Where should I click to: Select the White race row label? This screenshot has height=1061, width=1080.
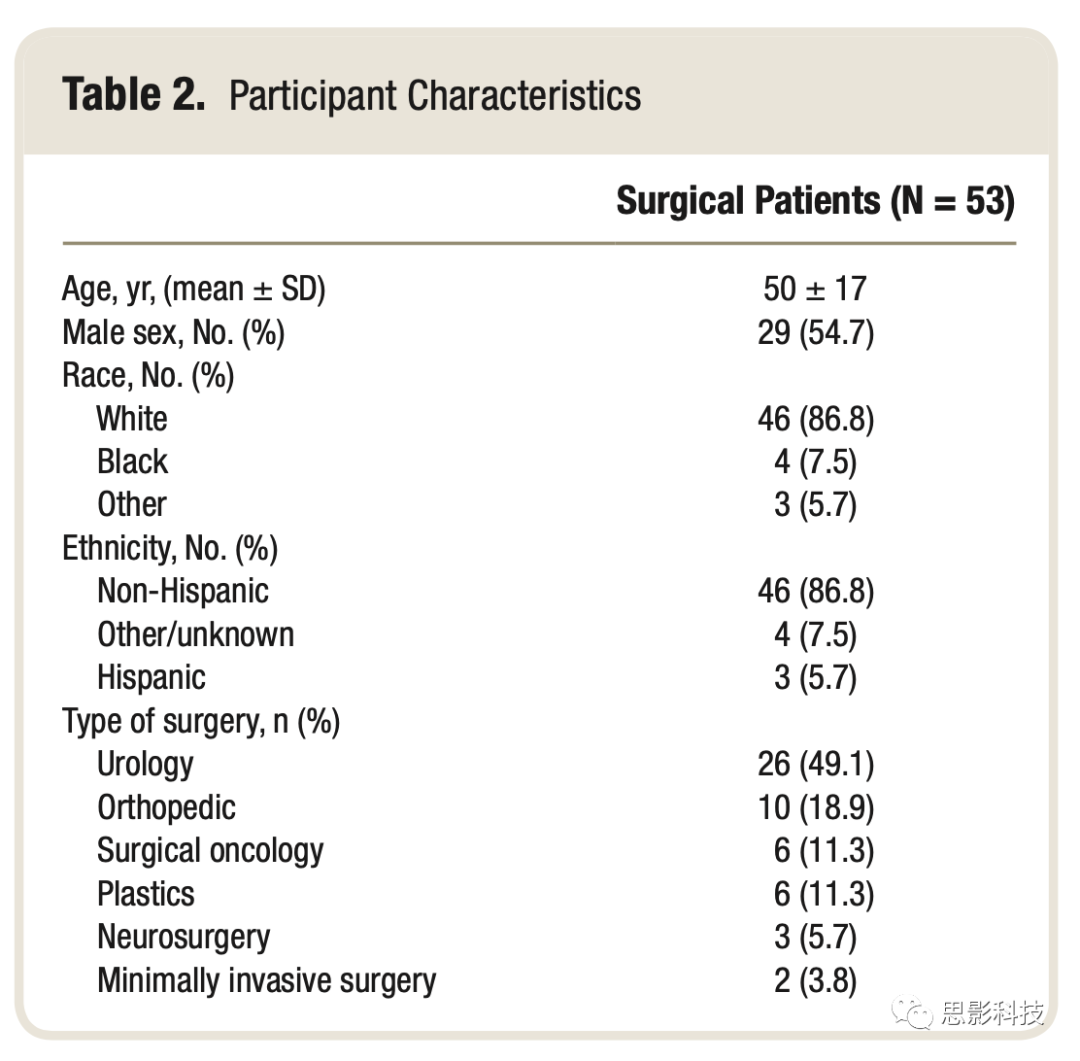(132, 419)
